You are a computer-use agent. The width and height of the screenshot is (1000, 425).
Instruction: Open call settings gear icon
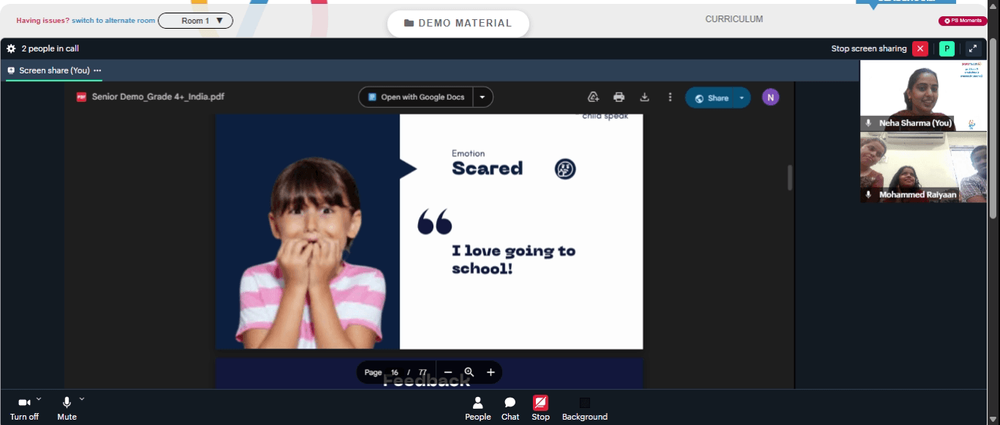11,48
